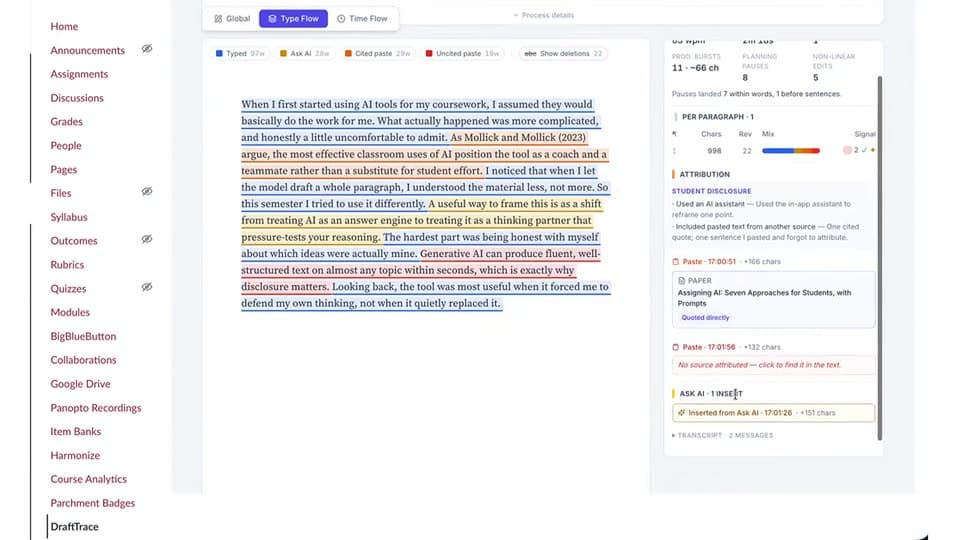This screenshot has width=960, height=540.
Task: Open Syllabus in the sidebar
Action: click(69, 217)
